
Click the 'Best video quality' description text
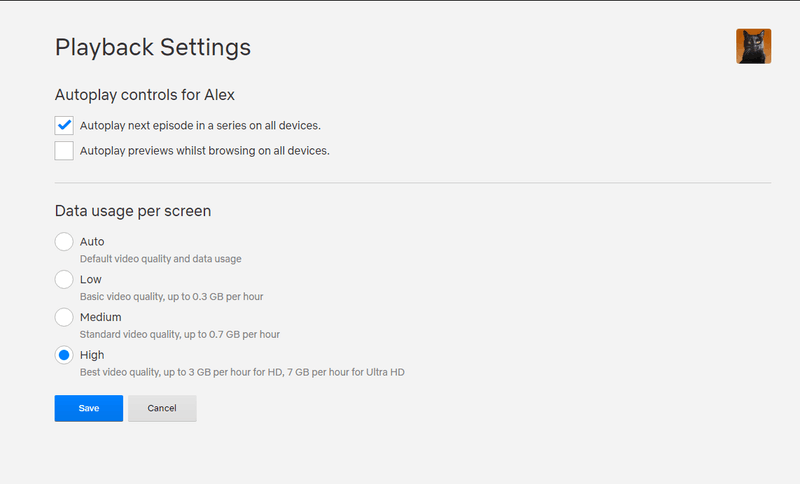[241, 372]
